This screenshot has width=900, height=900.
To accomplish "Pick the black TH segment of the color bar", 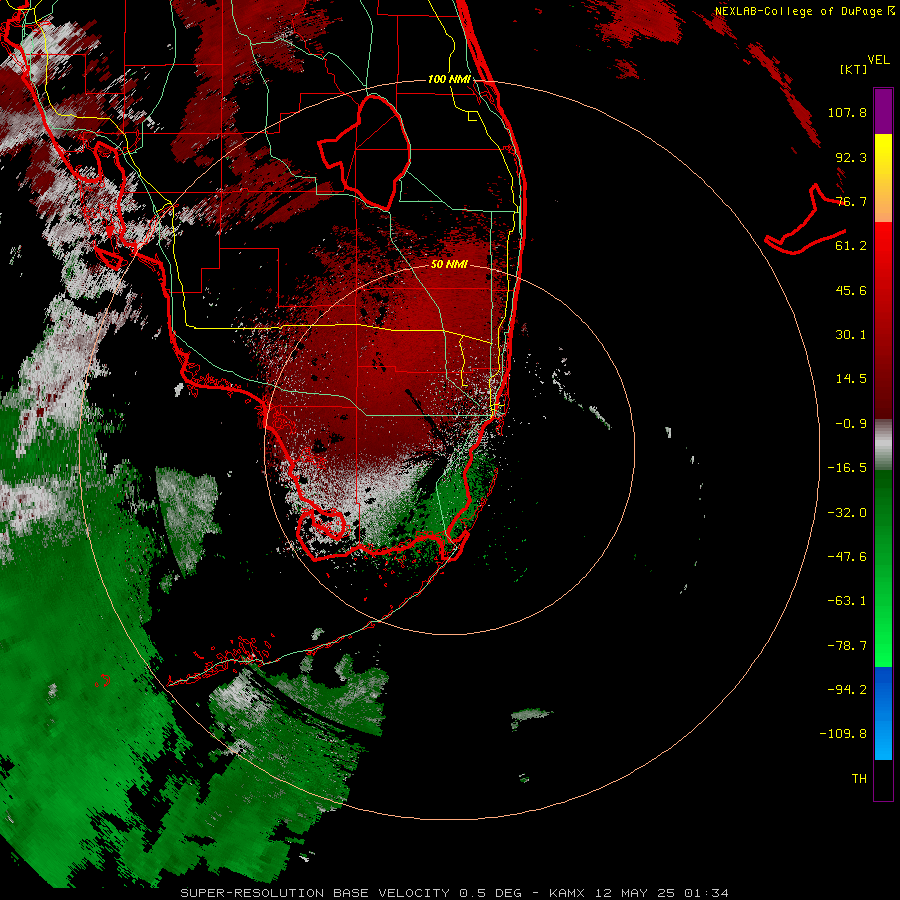I will (x=883, y=779).
